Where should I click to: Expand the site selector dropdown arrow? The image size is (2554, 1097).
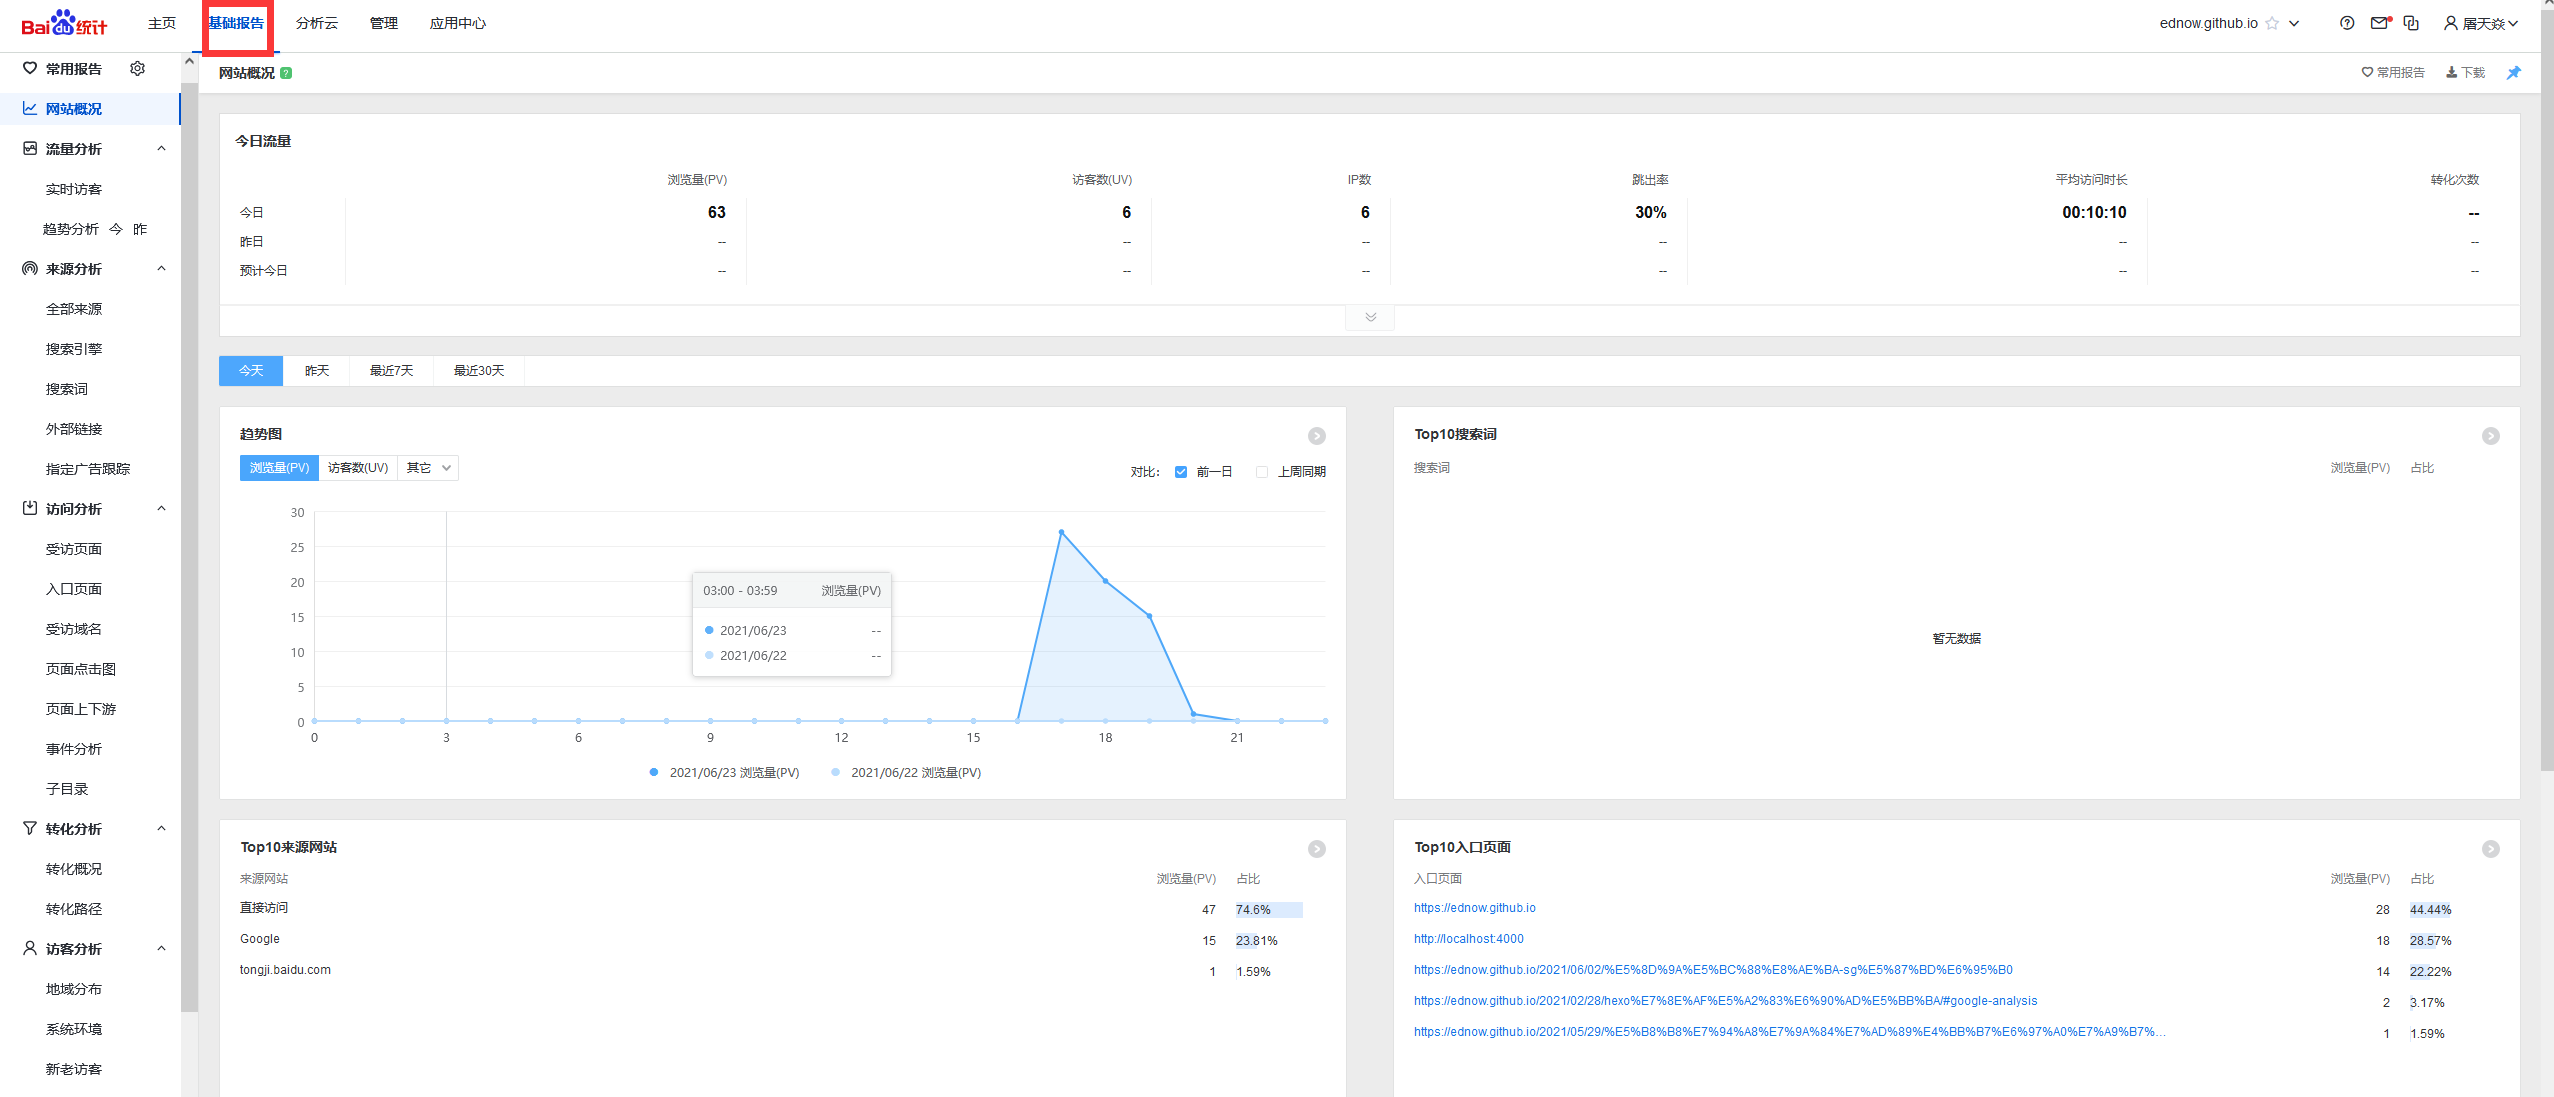(x=2294, y=23)
